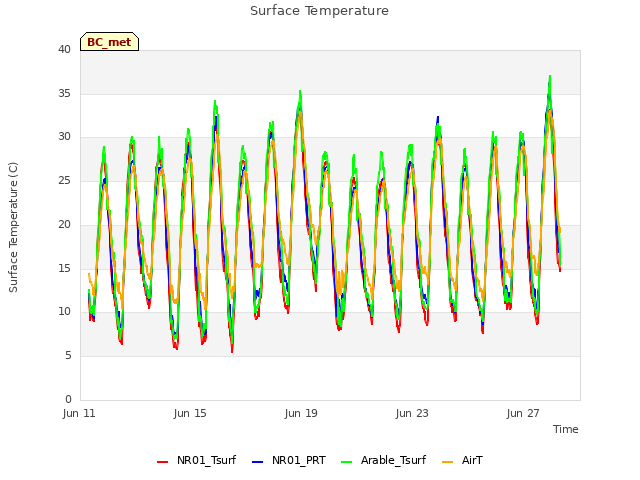The width and height of the screenshot is (640, 480).
Task: Click the blue NR01_PRT legend swatch
Action: point(258,462)
